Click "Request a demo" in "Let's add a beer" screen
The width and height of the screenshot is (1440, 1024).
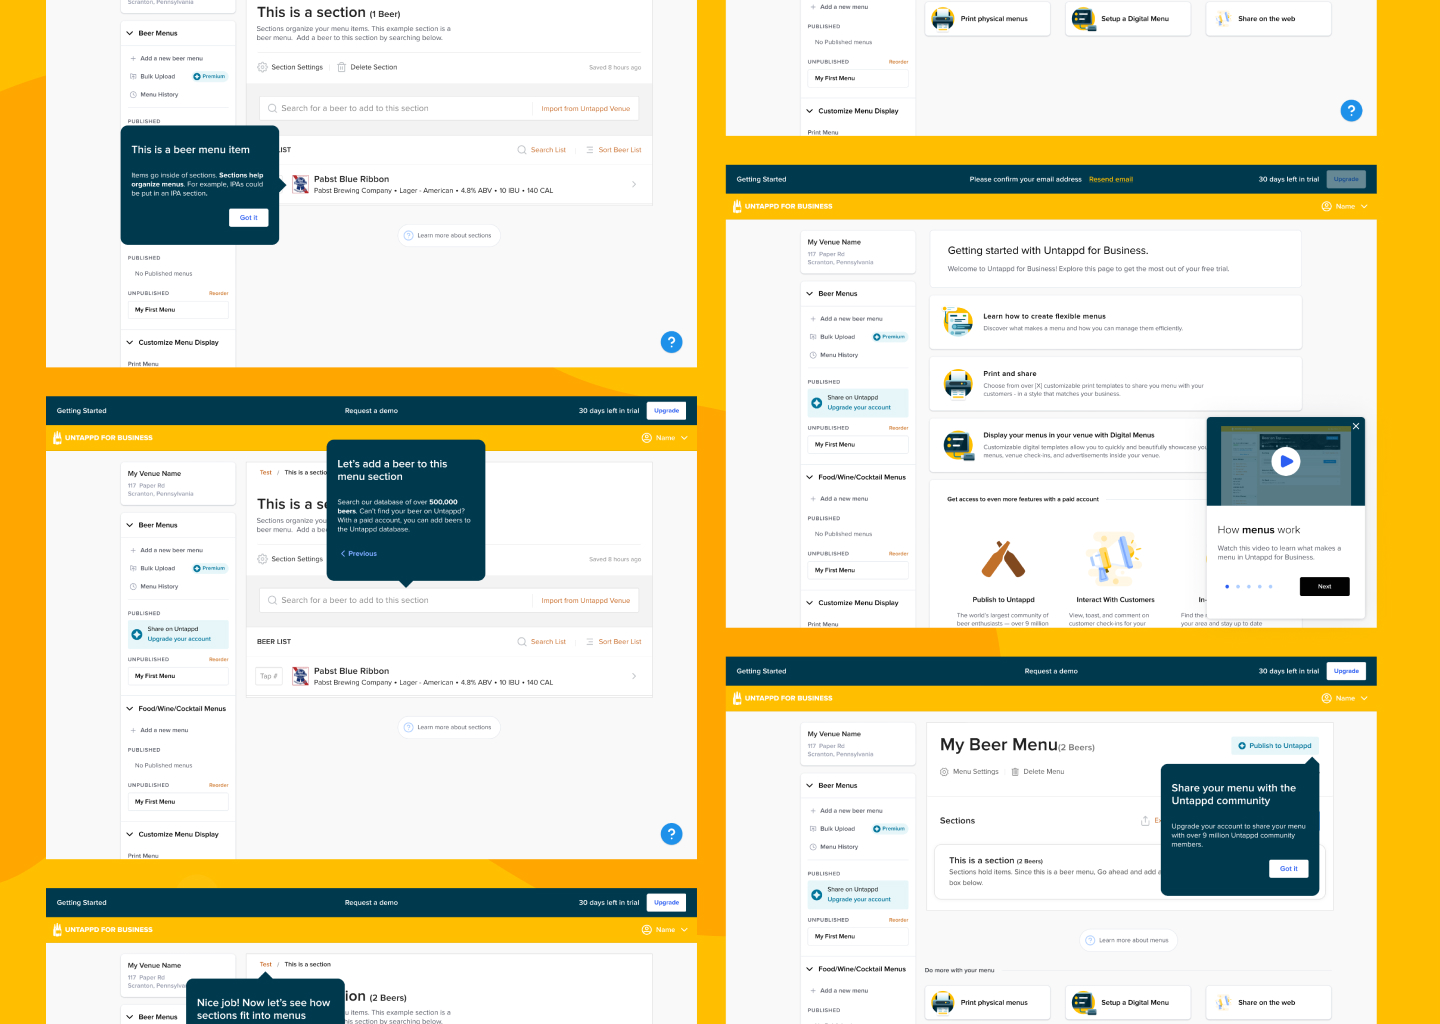(371, 411)
